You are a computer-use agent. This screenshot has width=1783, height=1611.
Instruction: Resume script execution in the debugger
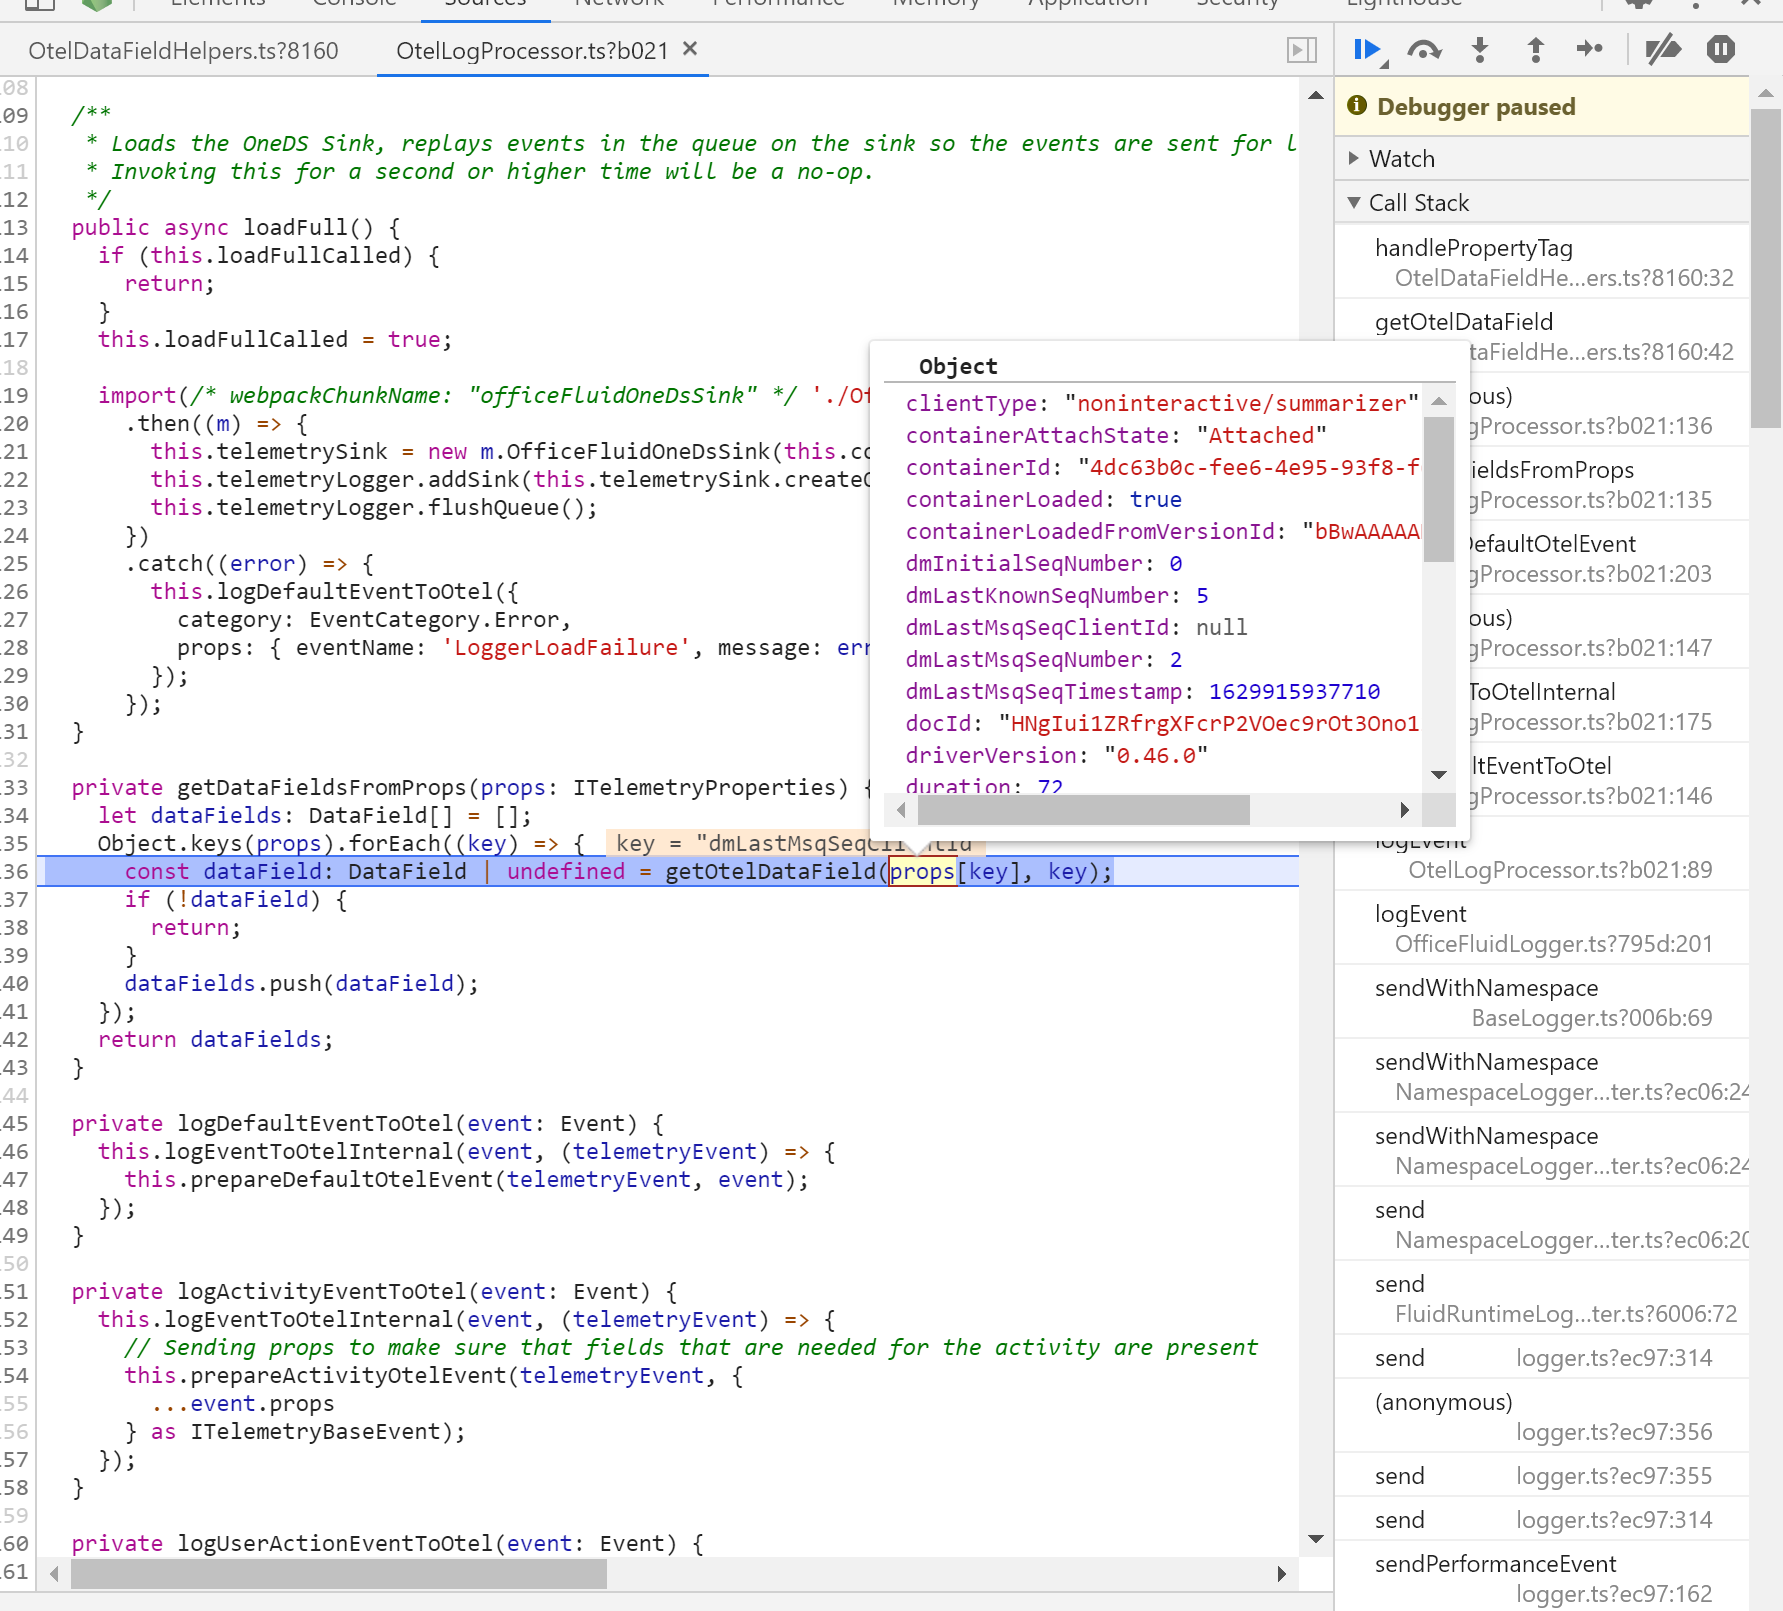[1368, 50]
